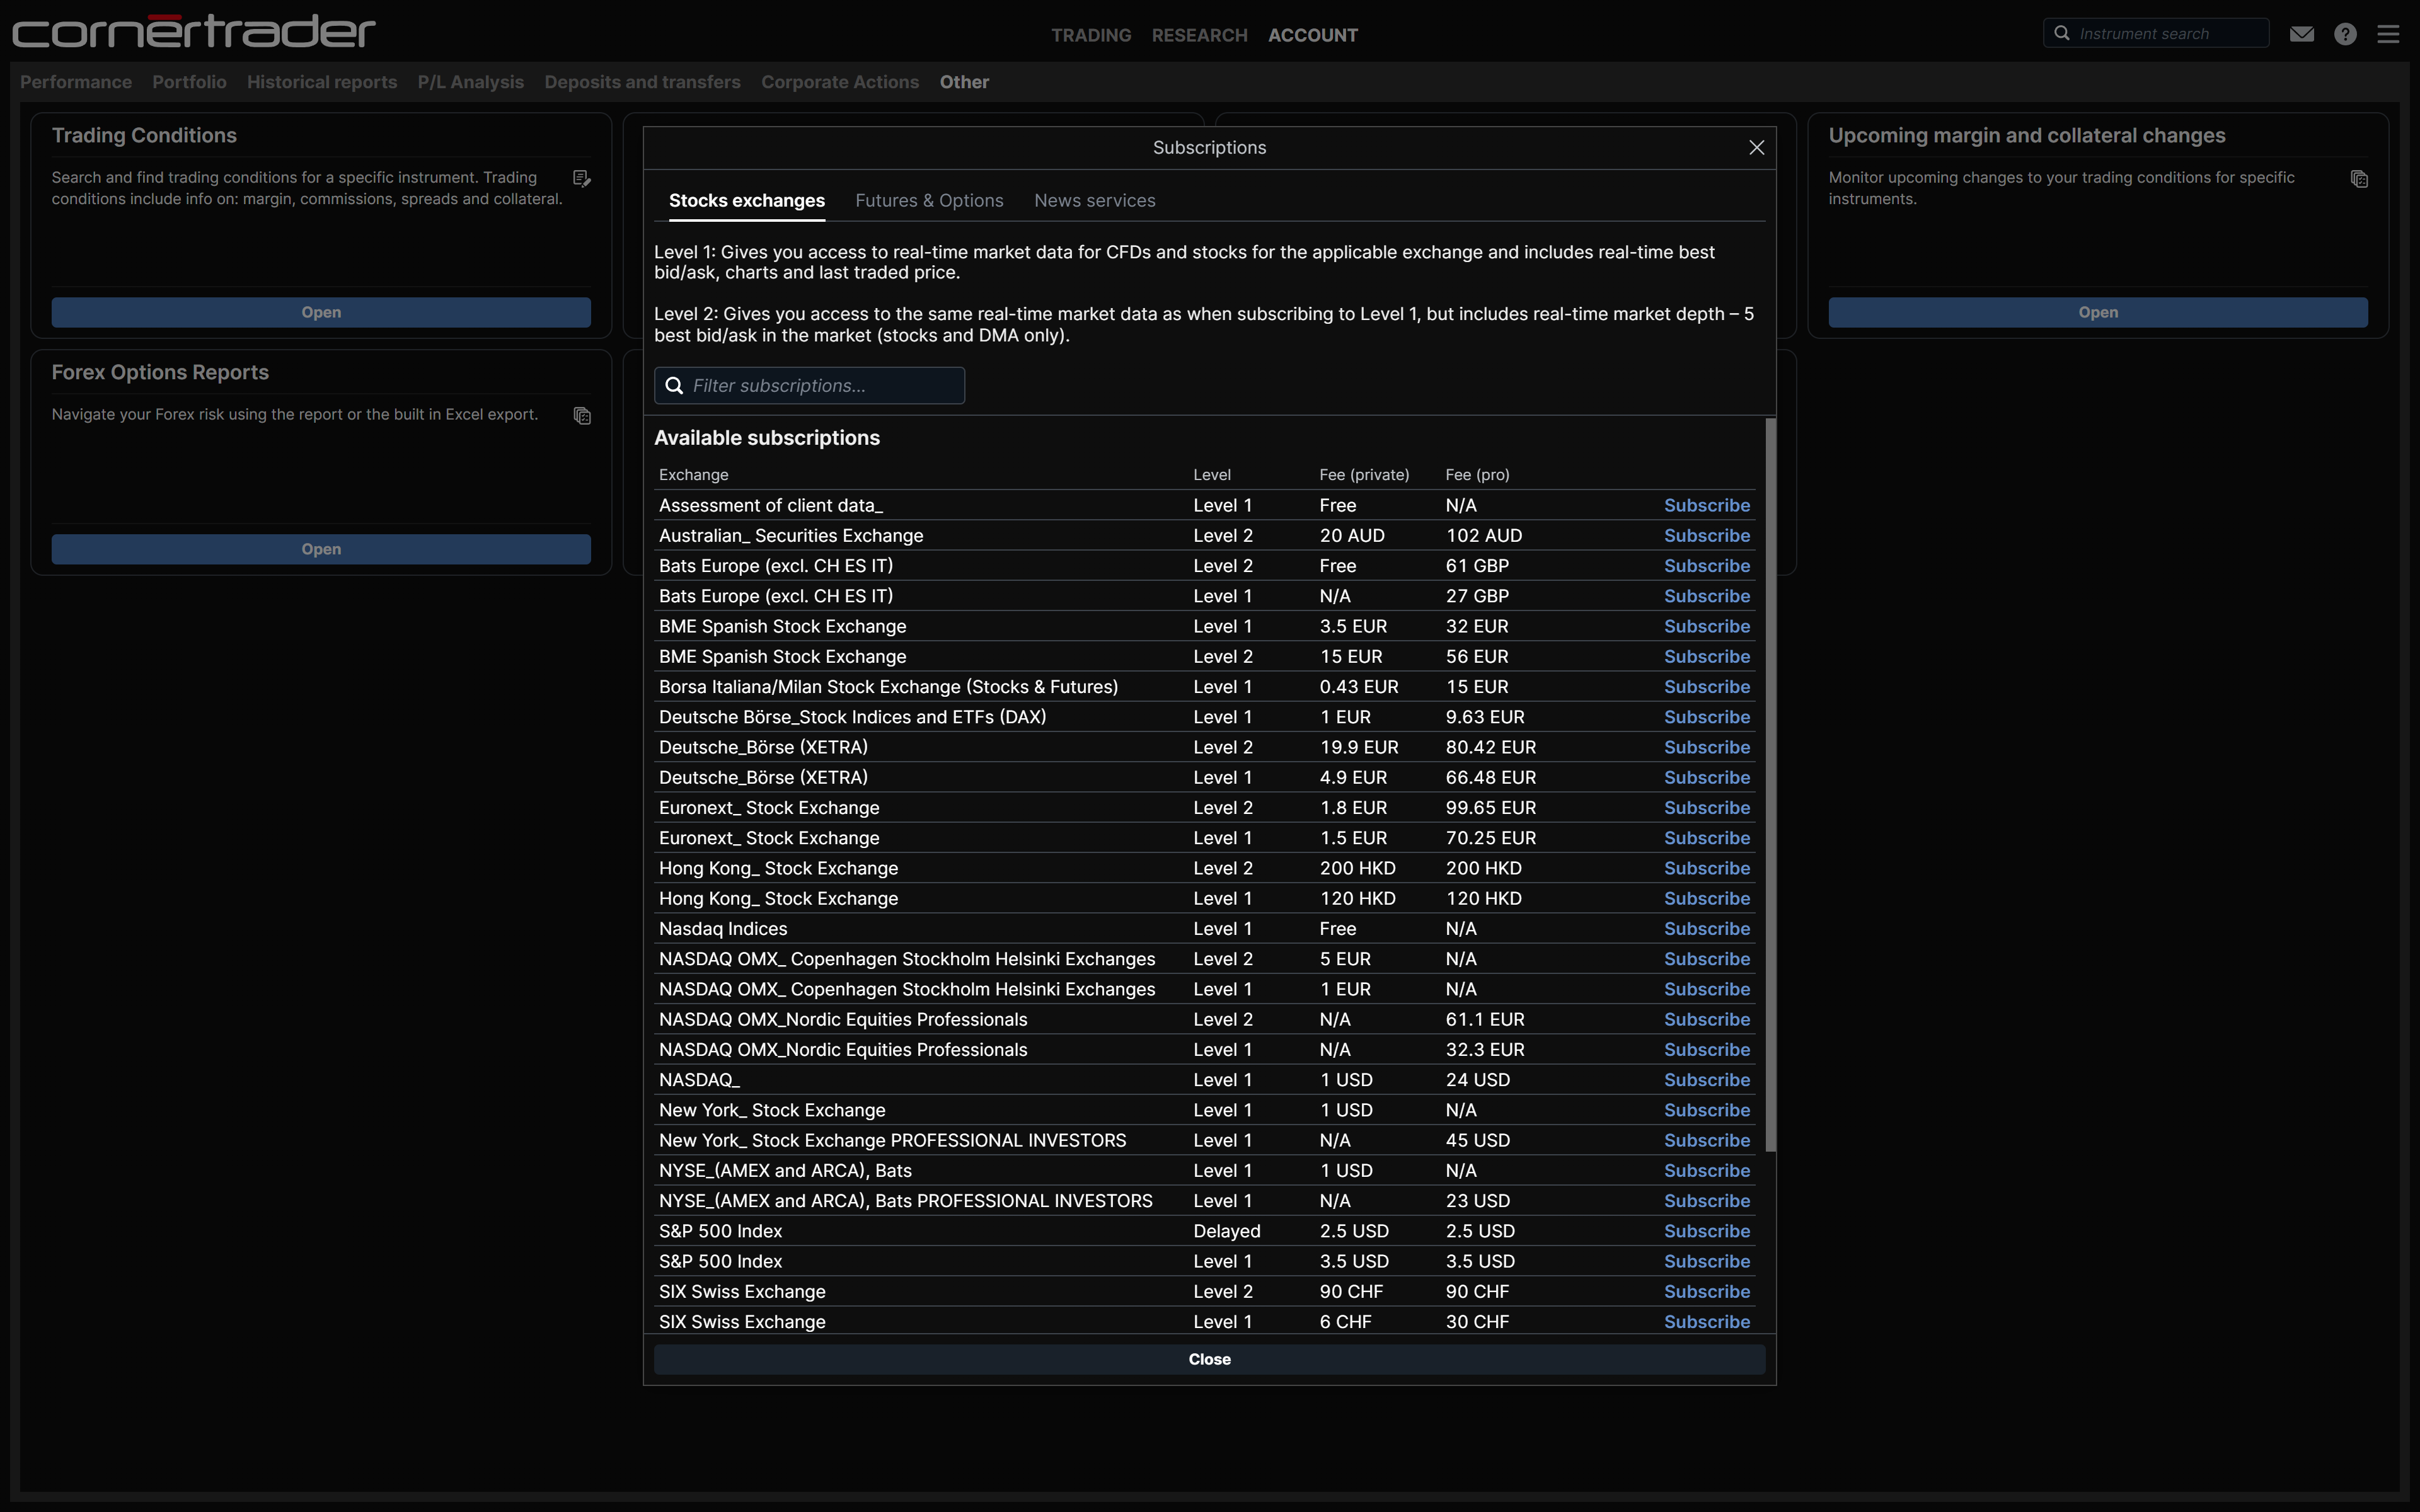Subscribe to S&P 500 Index Delayed
The height and width of the screenshot is (1512, 2420).
(x=1706, y=1231)
